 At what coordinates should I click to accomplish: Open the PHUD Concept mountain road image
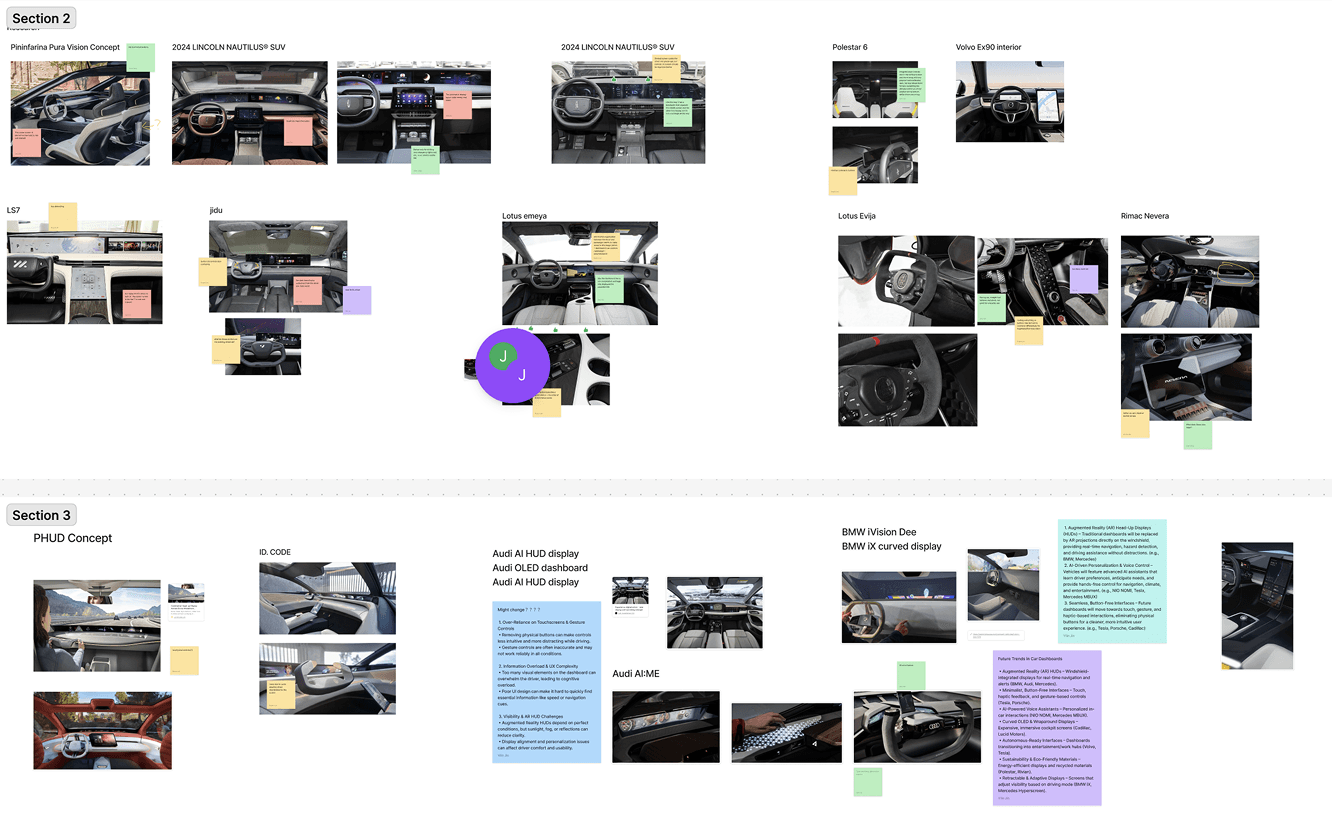tap(97, 625)
